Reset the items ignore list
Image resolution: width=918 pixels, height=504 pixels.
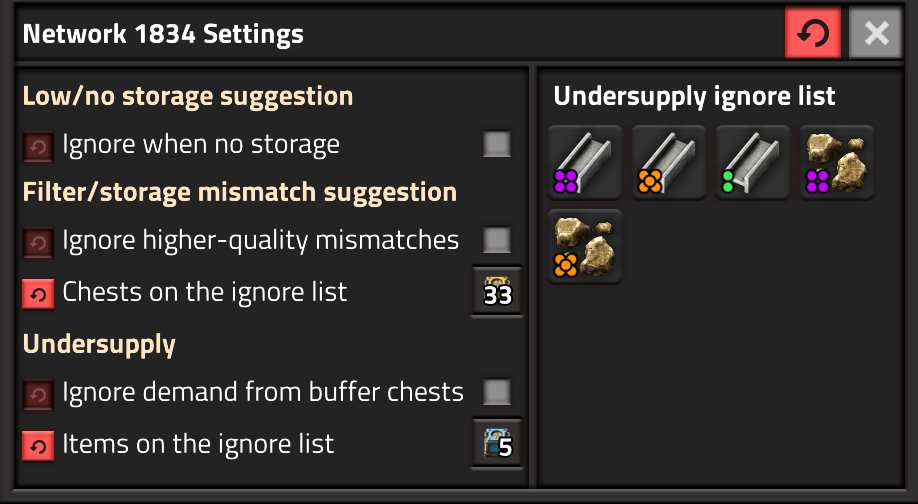39,445
